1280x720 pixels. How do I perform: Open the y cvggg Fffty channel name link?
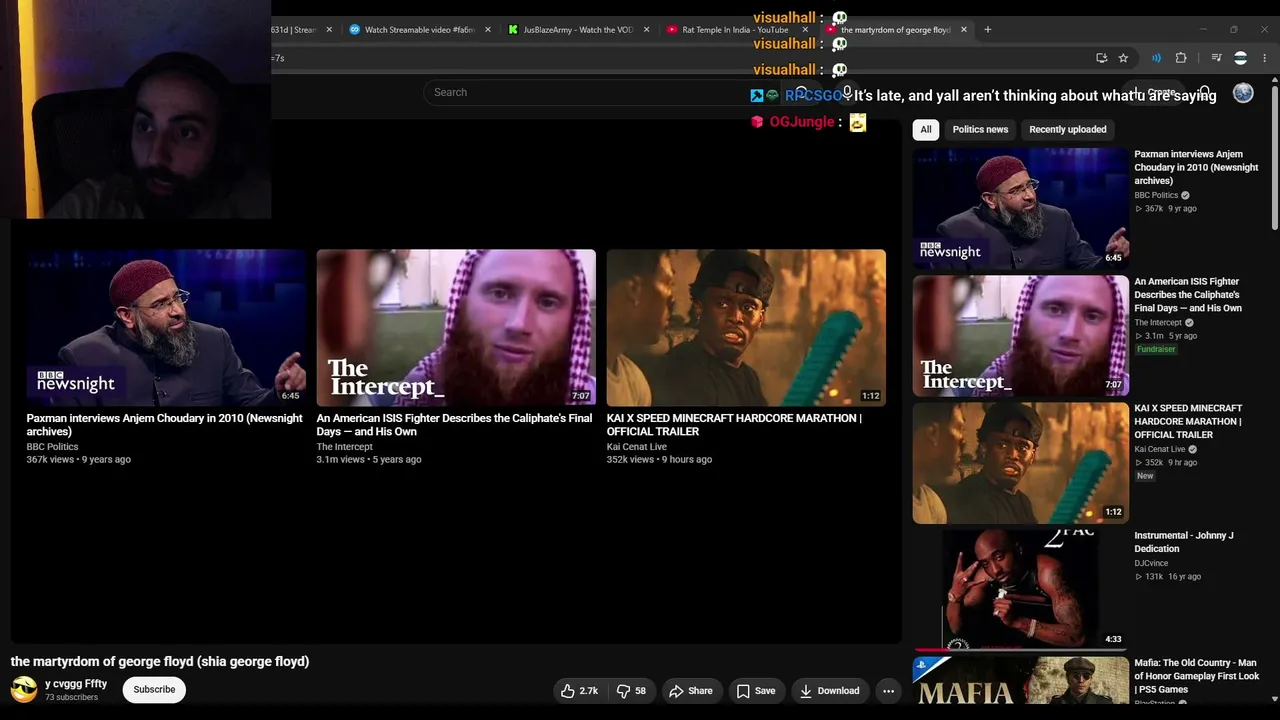(x=76, y=684)
